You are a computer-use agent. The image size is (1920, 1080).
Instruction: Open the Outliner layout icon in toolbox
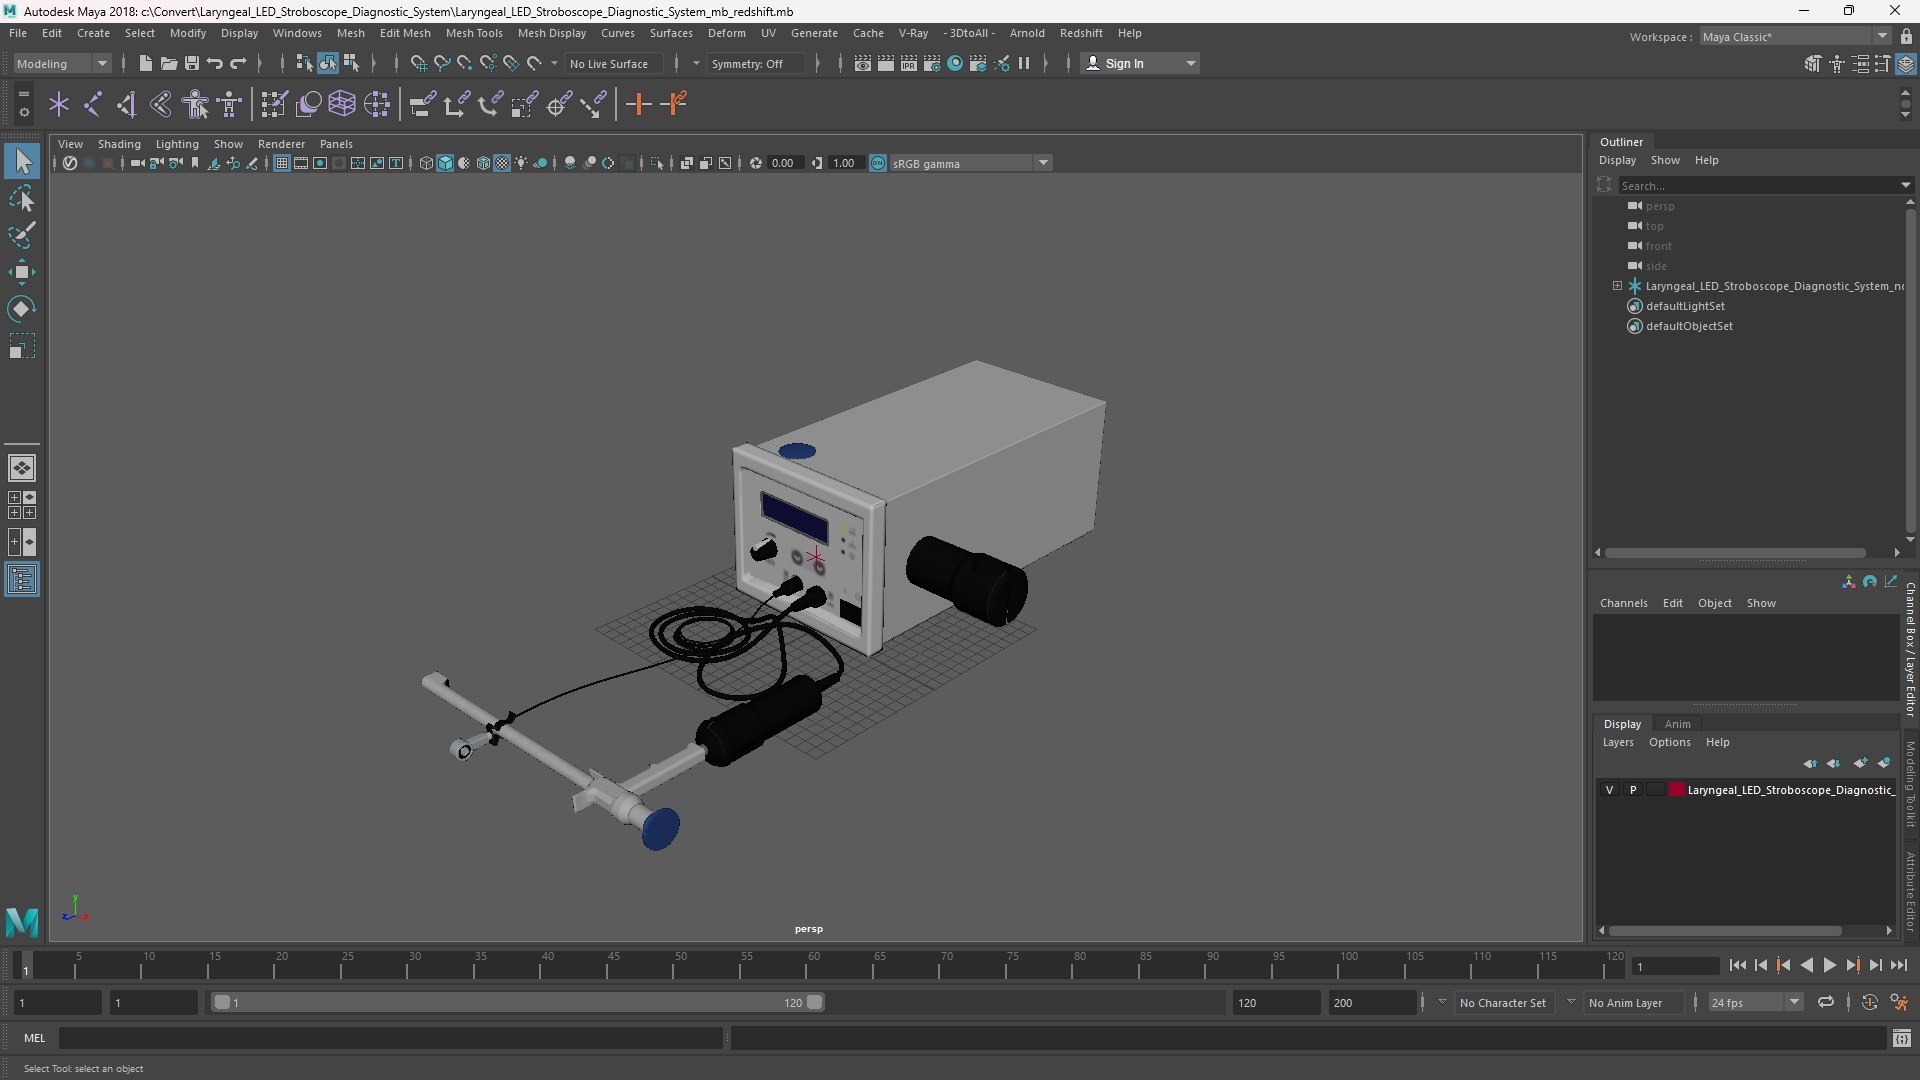[x=22, y=580]
